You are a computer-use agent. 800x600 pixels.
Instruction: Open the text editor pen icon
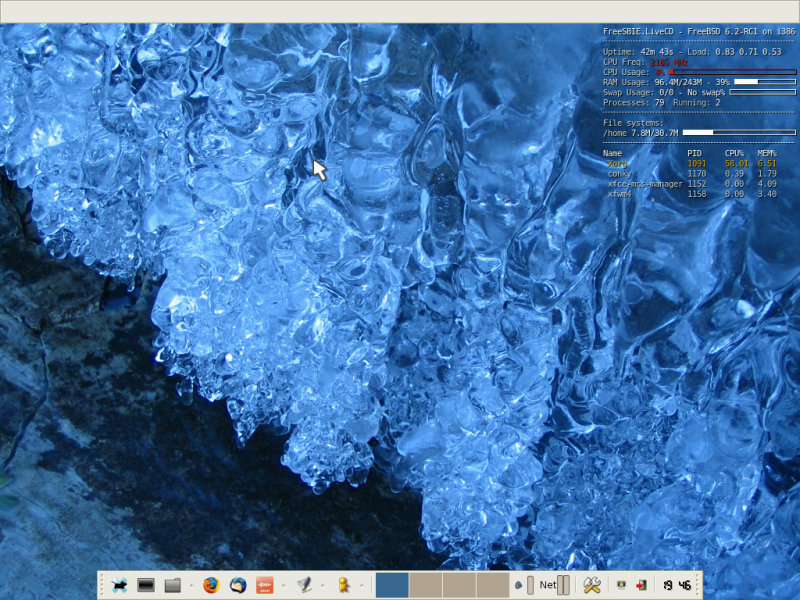click(x=304, y=585)
